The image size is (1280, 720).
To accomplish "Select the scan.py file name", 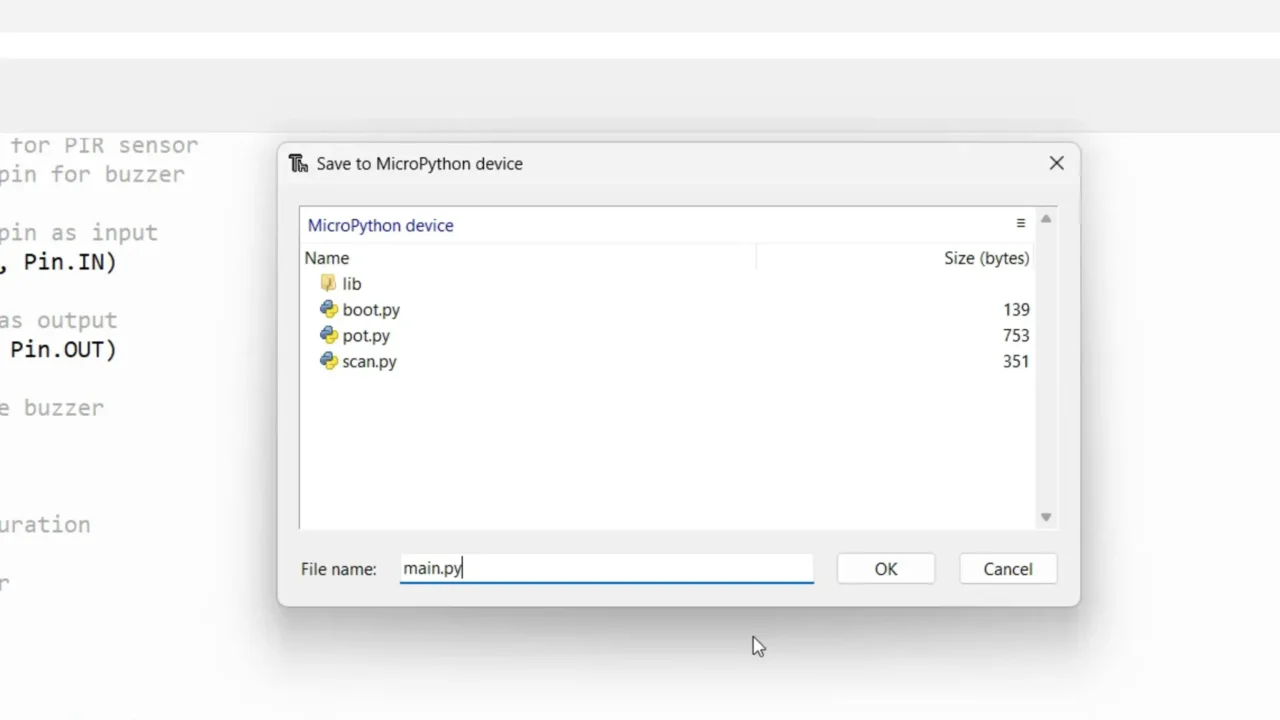I will (x=369, y=362).
